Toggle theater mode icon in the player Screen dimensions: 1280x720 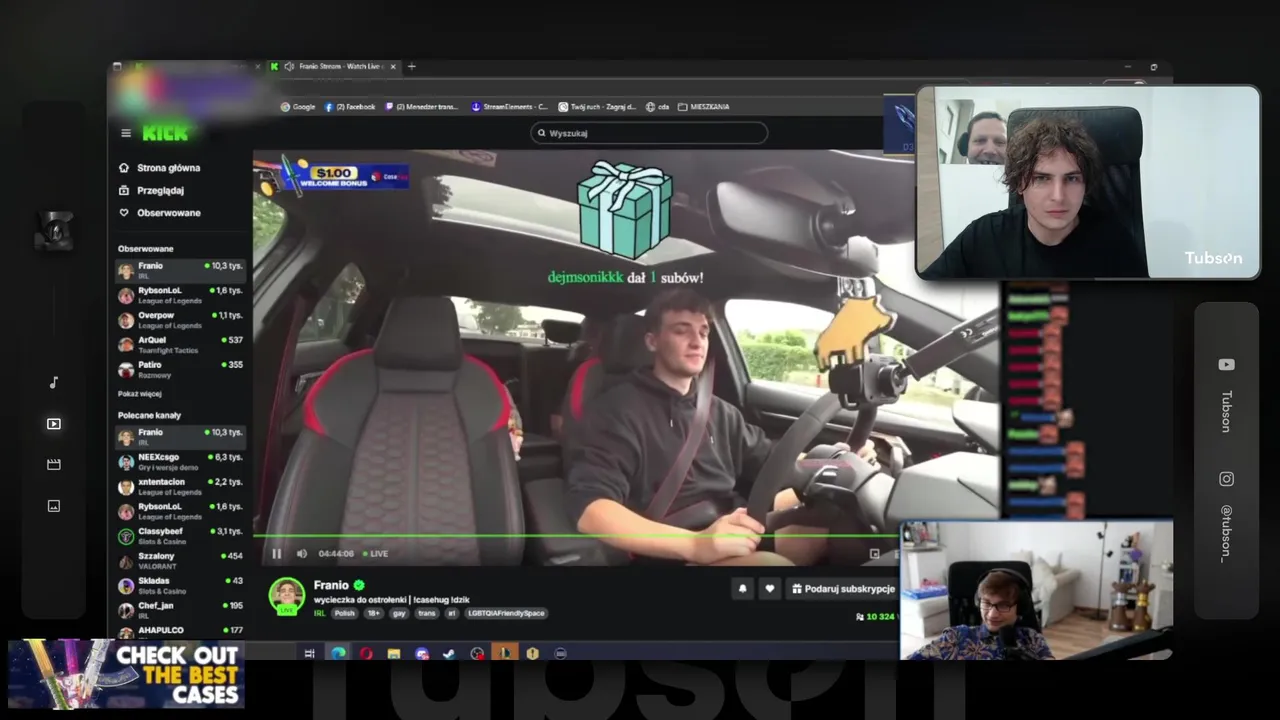pyautogui.click(x=874, y=553)
